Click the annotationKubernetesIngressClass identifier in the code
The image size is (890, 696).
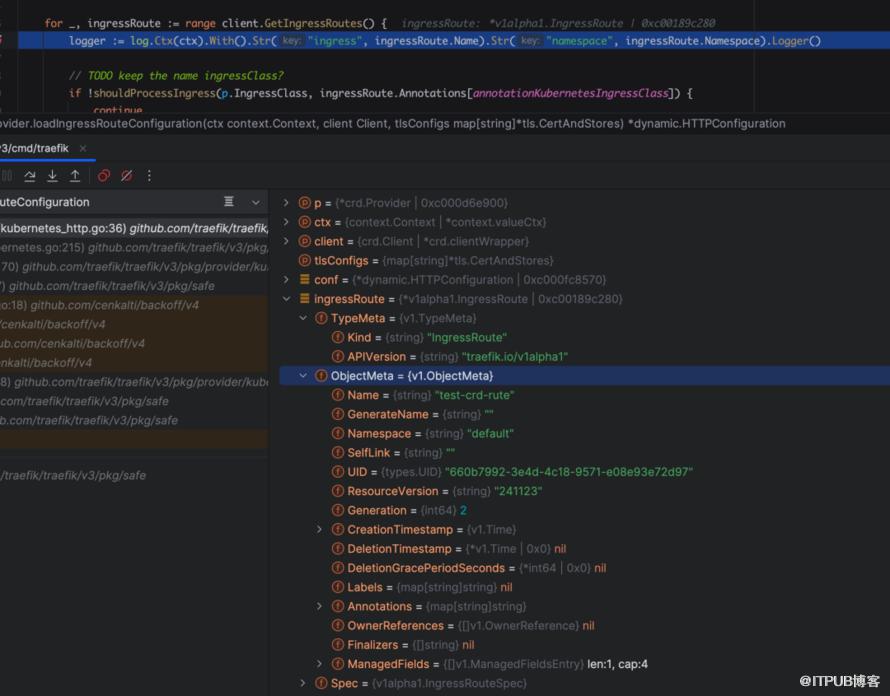click(570, 93)
